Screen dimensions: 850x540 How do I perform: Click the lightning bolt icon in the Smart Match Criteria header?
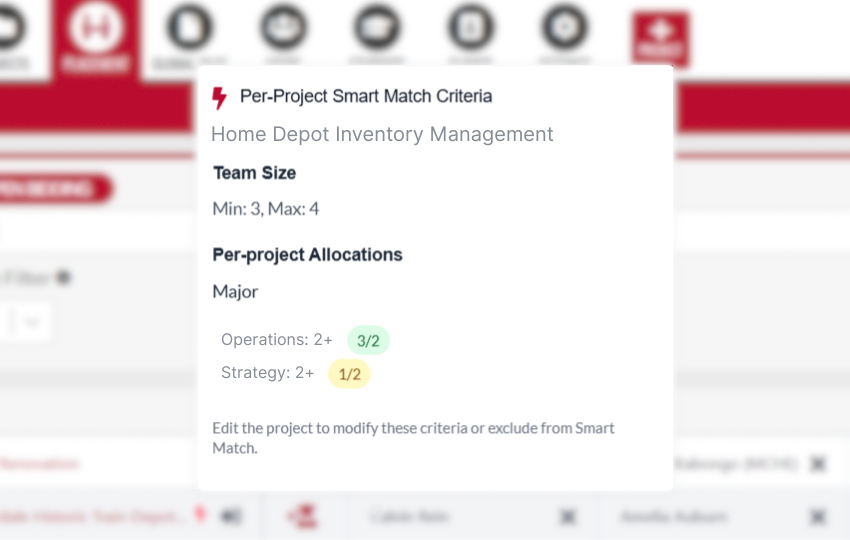(220, 97)
